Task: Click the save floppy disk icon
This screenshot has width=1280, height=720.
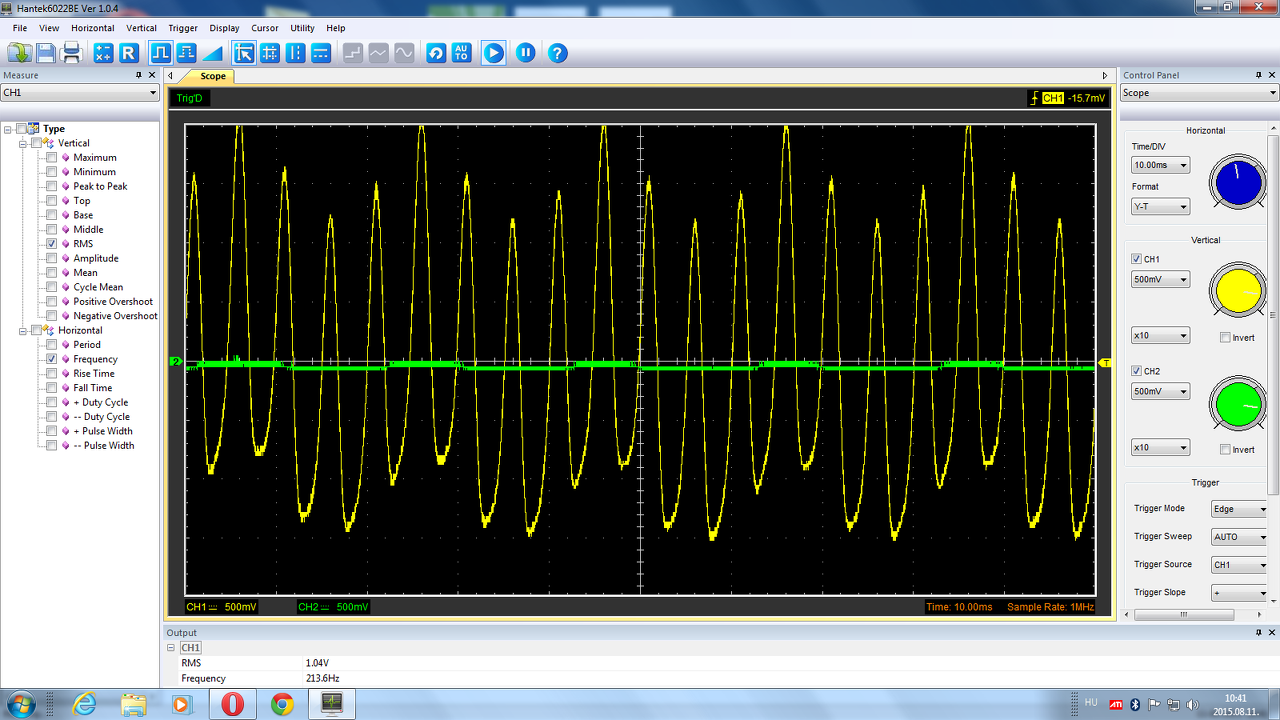Action: click(46, 53)
